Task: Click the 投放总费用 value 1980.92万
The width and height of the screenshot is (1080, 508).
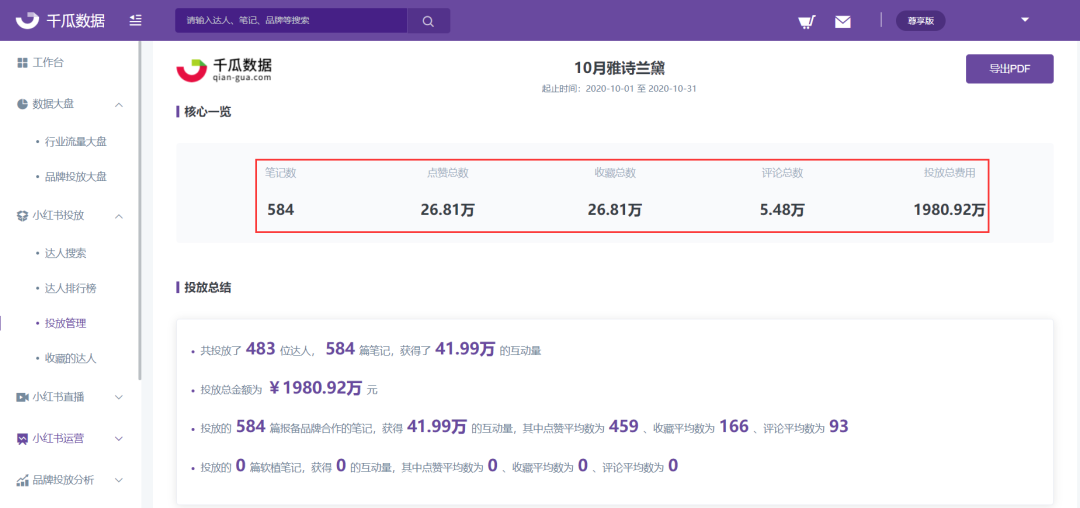Action: [949, 210]
